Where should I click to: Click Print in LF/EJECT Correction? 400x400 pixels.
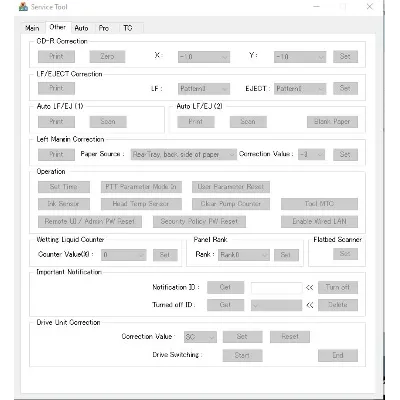pos(56,88)
